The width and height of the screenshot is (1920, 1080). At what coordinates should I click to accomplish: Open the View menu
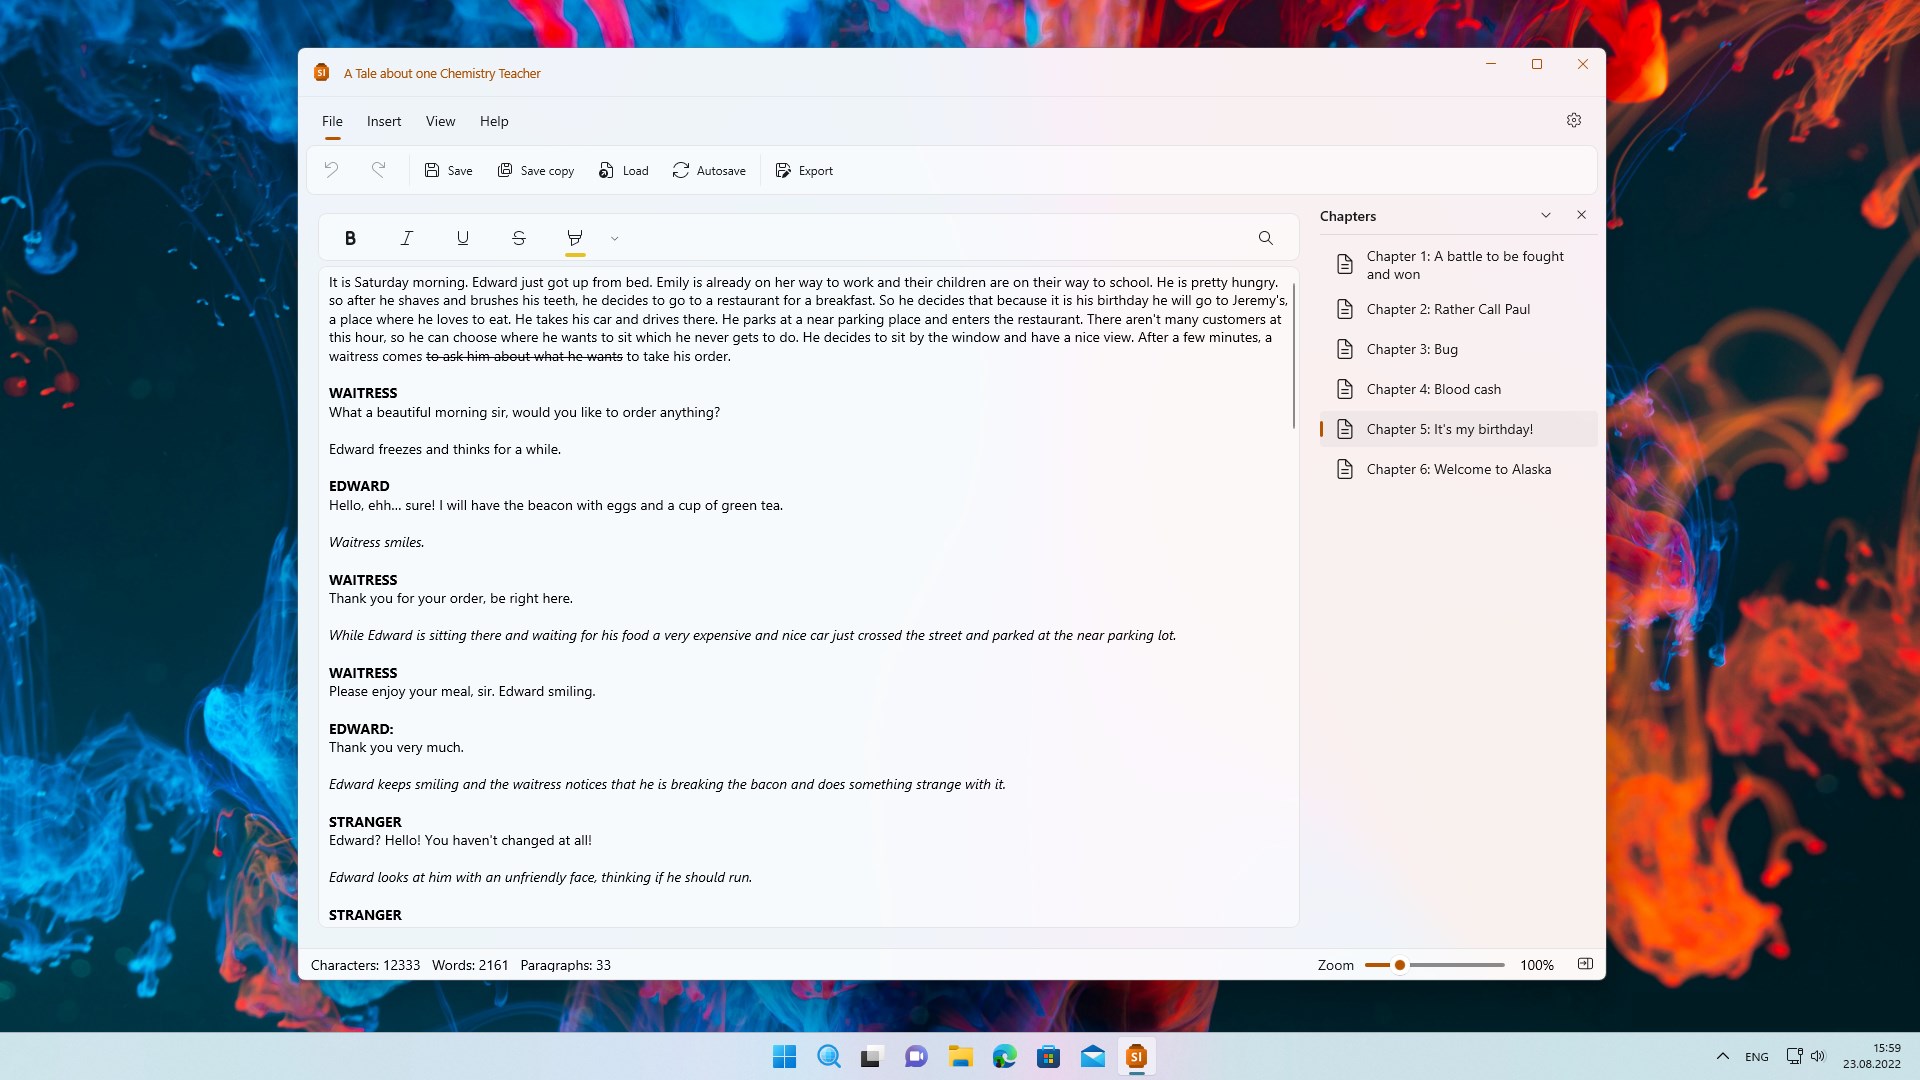click(440, 121)
